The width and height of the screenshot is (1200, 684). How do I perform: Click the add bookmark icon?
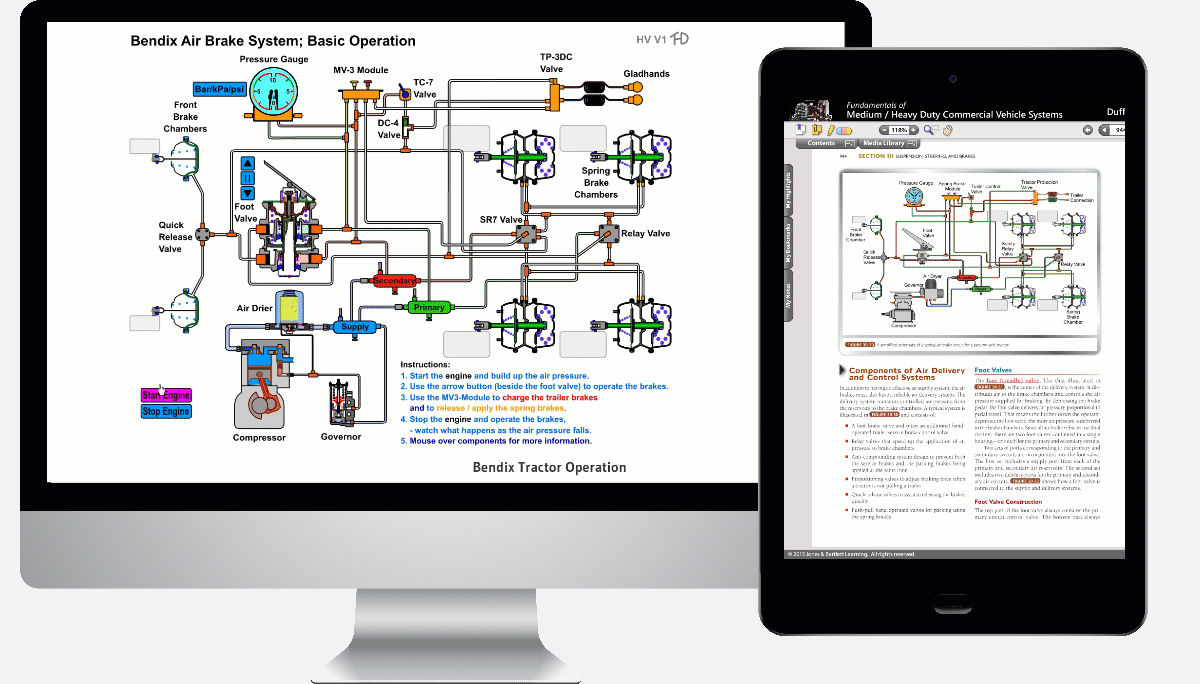(801, 130)
